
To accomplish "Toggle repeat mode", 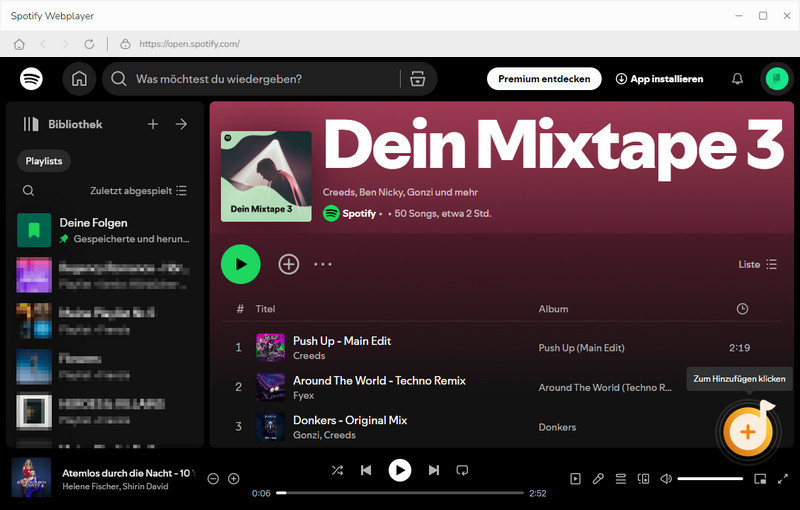I will pos(462,470).
